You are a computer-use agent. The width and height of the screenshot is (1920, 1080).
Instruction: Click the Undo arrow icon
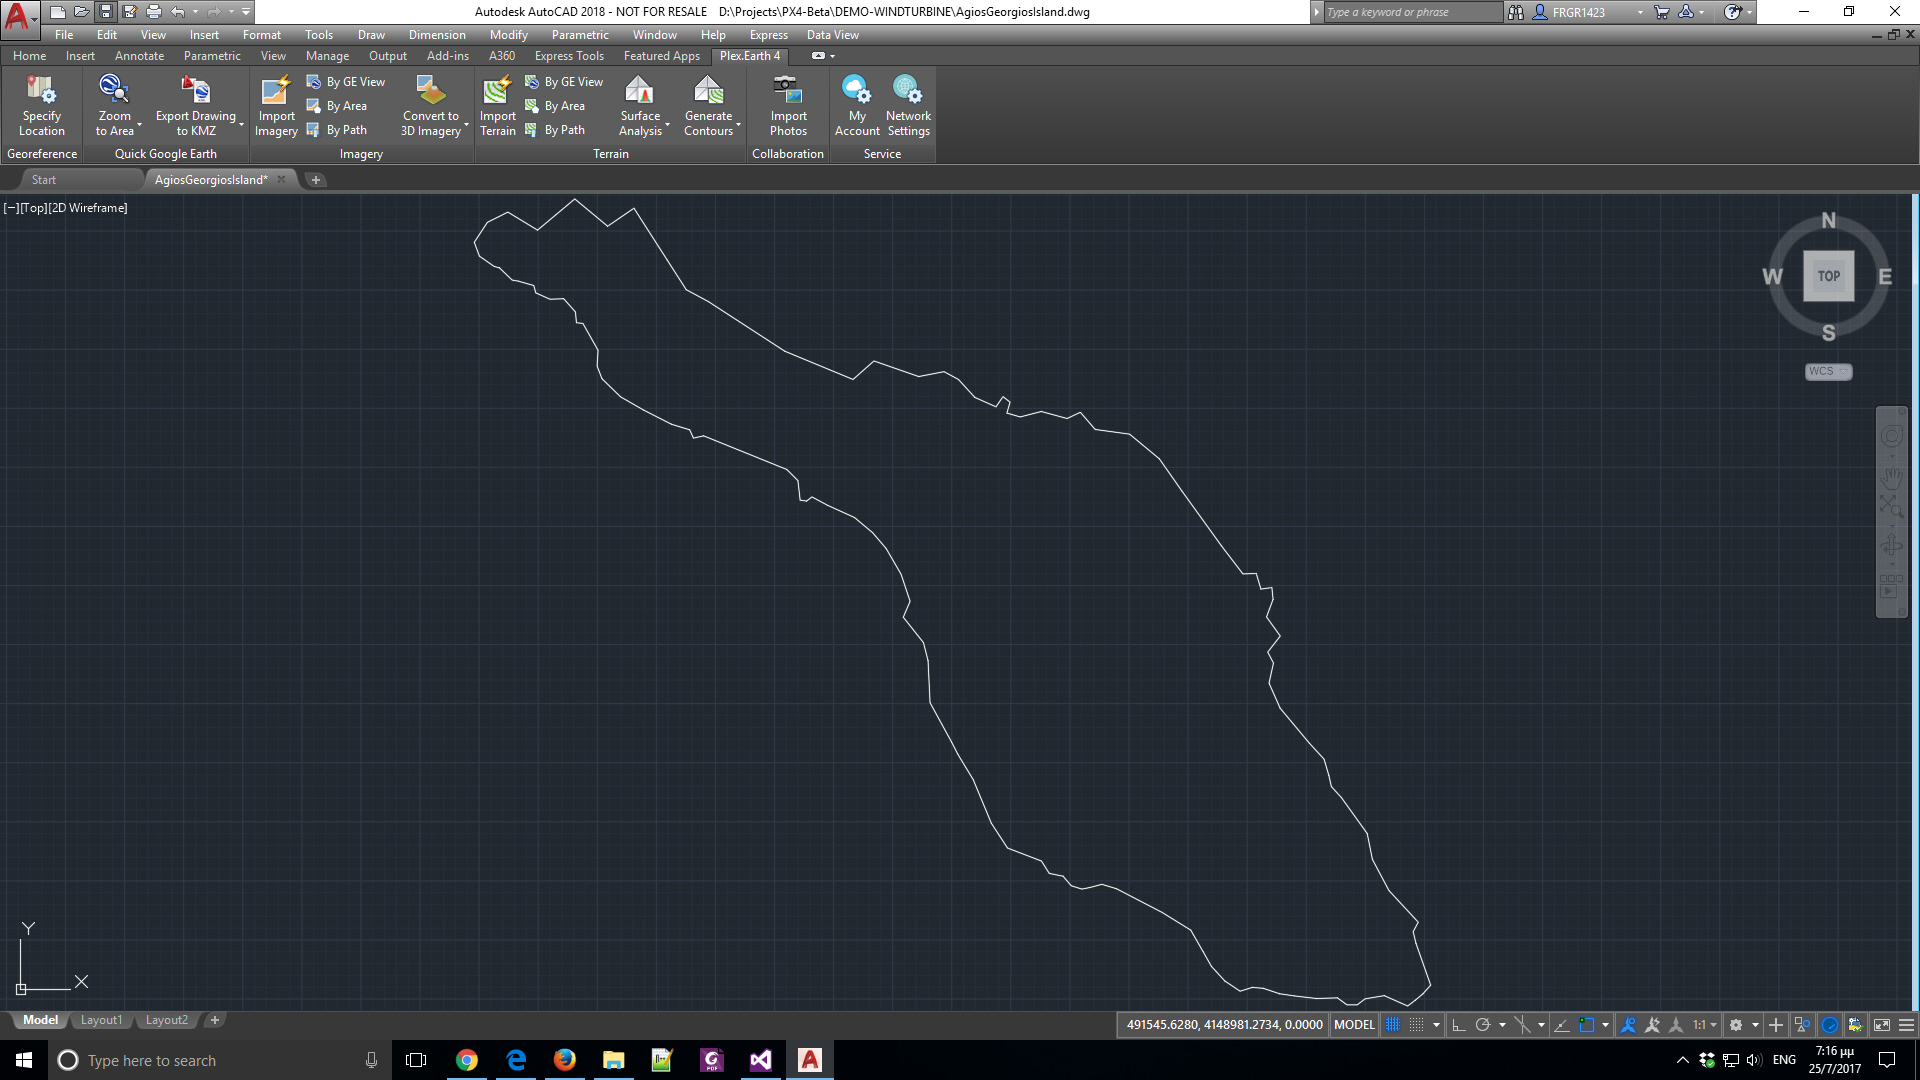pos(178,12)
